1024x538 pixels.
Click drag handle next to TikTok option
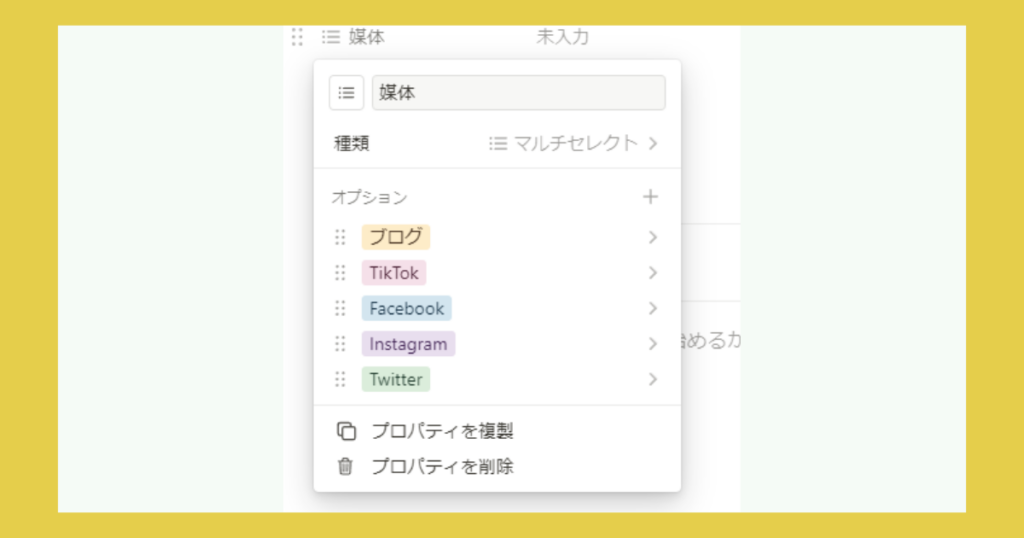point(340,273)
